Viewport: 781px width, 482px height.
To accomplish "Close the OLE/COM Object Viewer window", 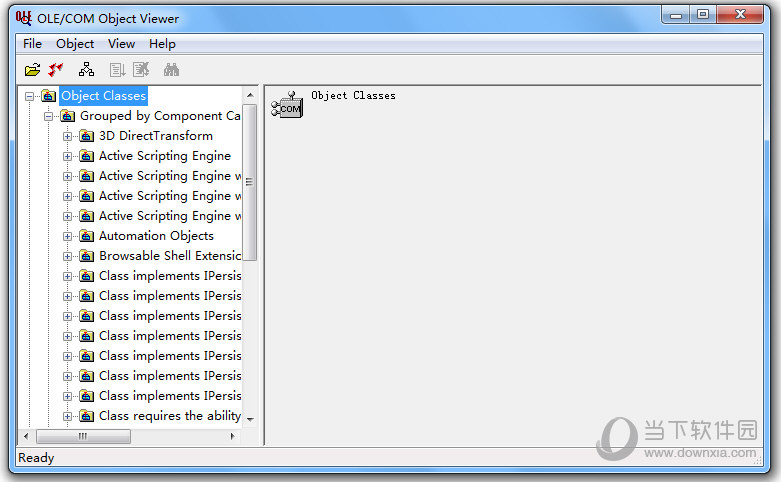I will pyautogui.click(x=740, y=15).
